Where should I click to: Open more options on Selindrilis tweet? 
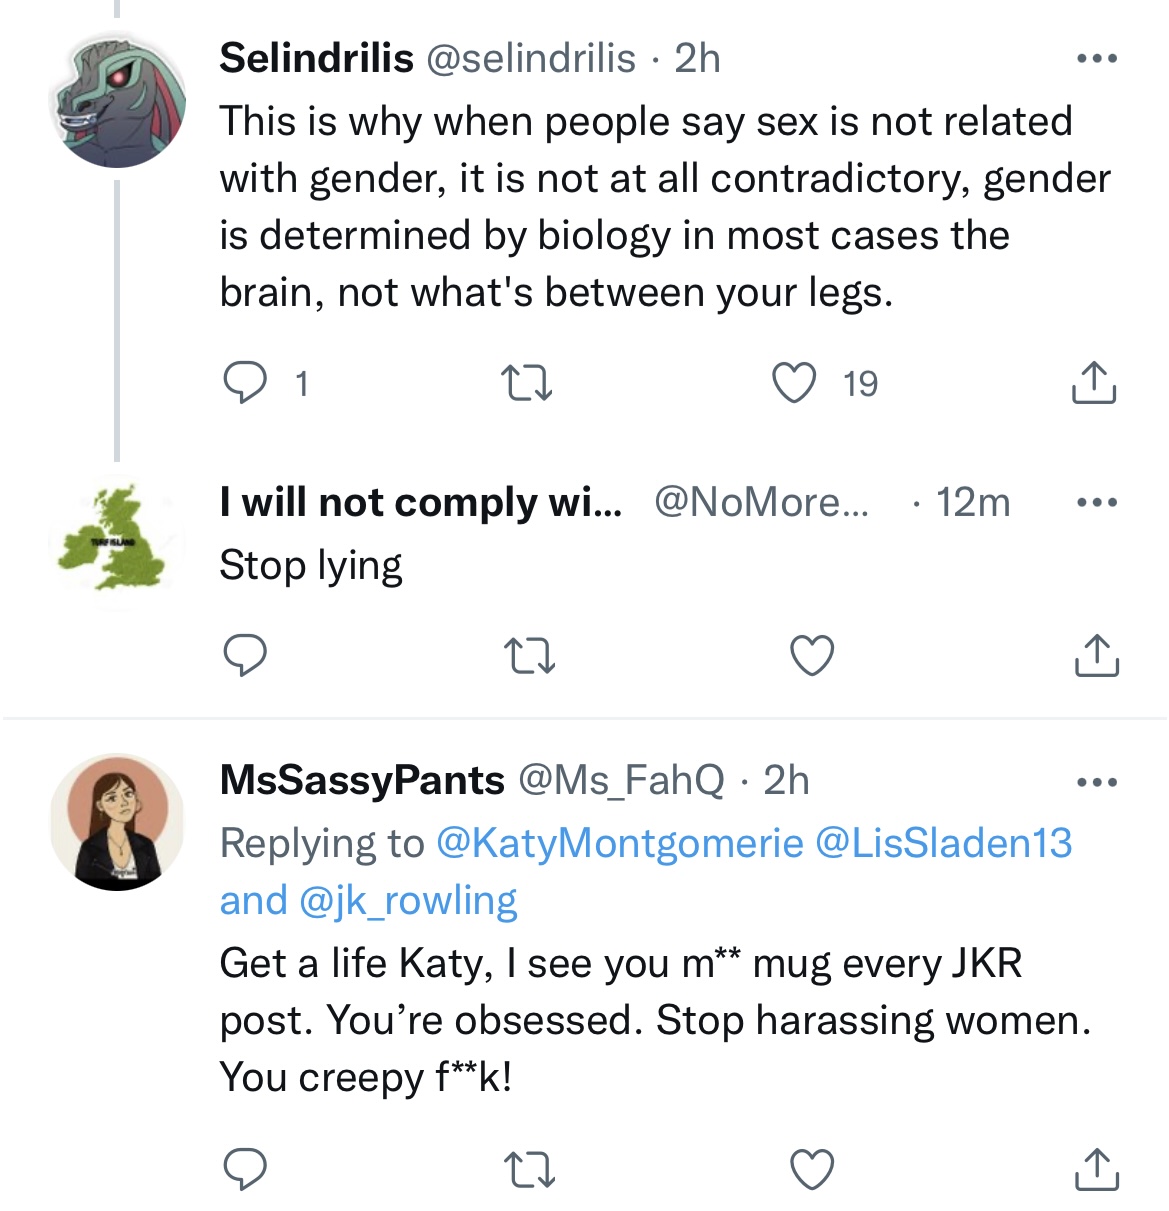pos(1097,59)
